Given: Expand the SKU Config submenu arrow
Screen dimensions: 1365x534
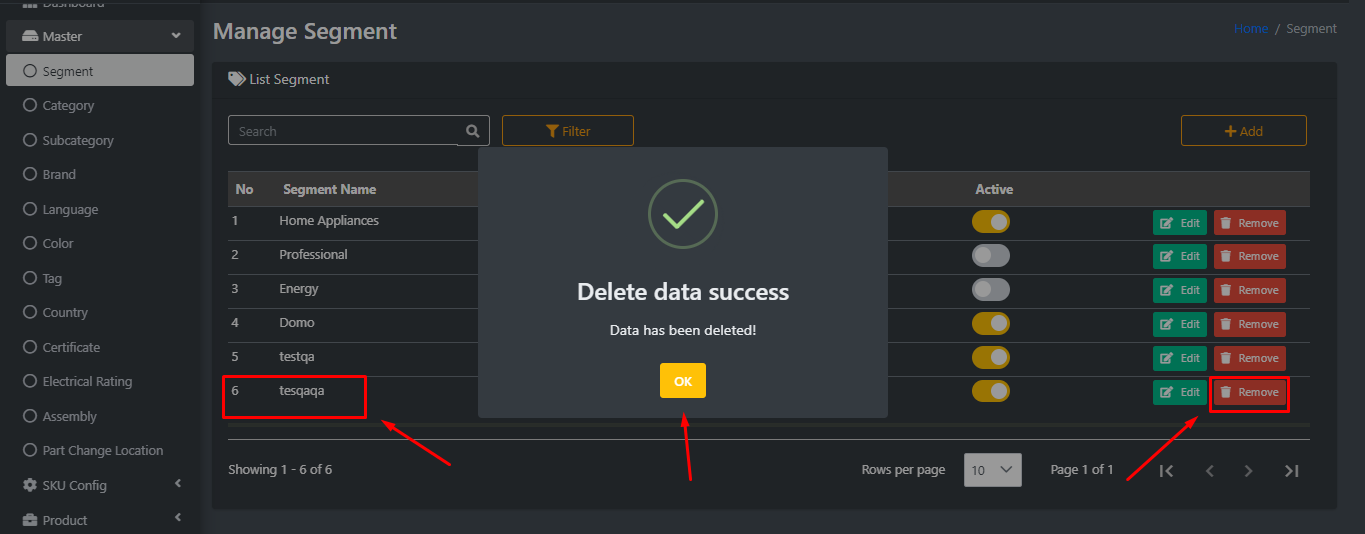Looking at the screenshot, I should (x=178, y=484).
